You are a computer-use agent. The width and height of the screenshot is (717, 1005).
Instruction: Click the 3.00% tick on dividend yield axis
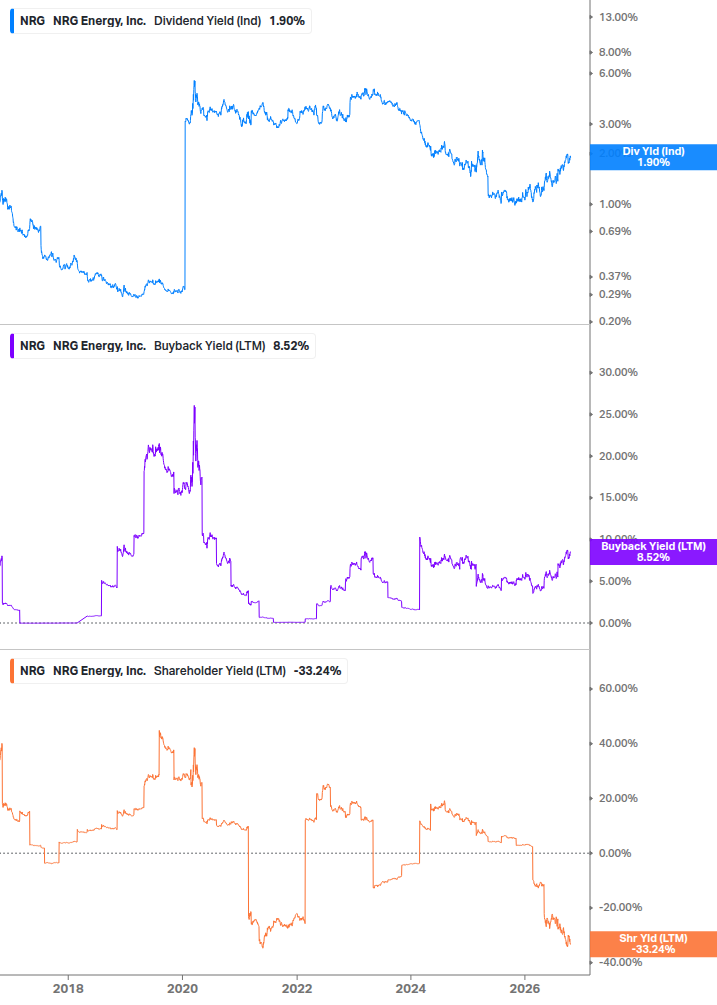point(615,124)
